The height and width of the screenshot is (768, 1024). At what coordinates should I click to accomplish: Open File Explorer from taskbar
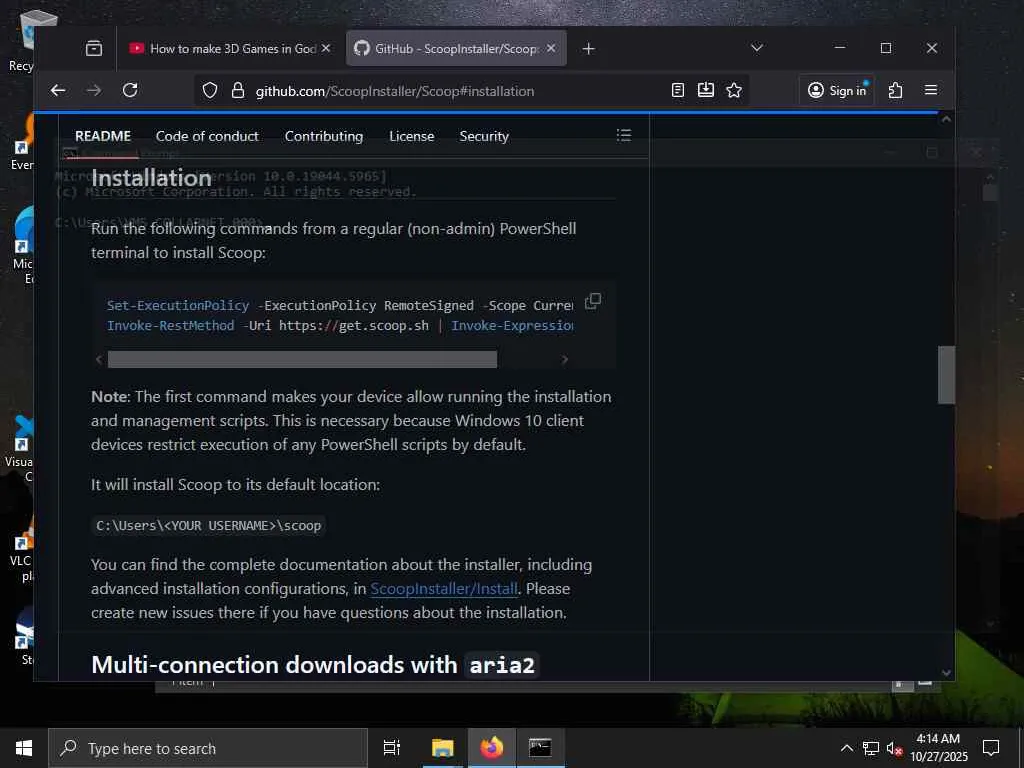tap(442, 748)
